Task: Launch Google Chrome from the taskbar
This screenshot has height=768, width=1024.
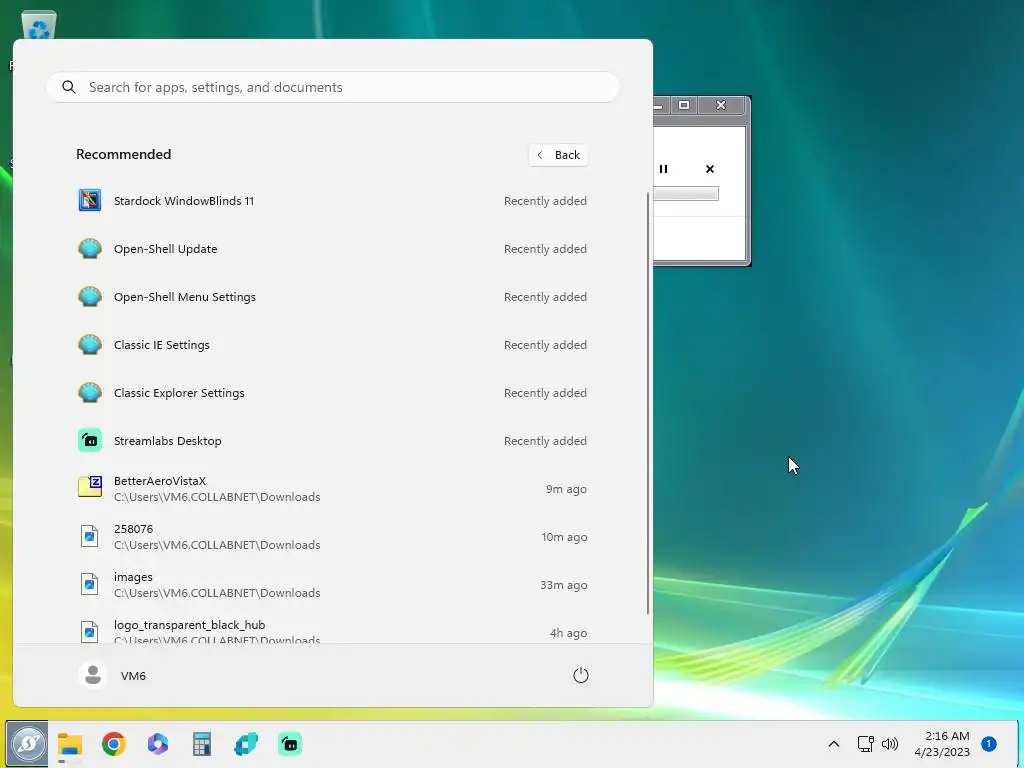Action: [114, 744]
